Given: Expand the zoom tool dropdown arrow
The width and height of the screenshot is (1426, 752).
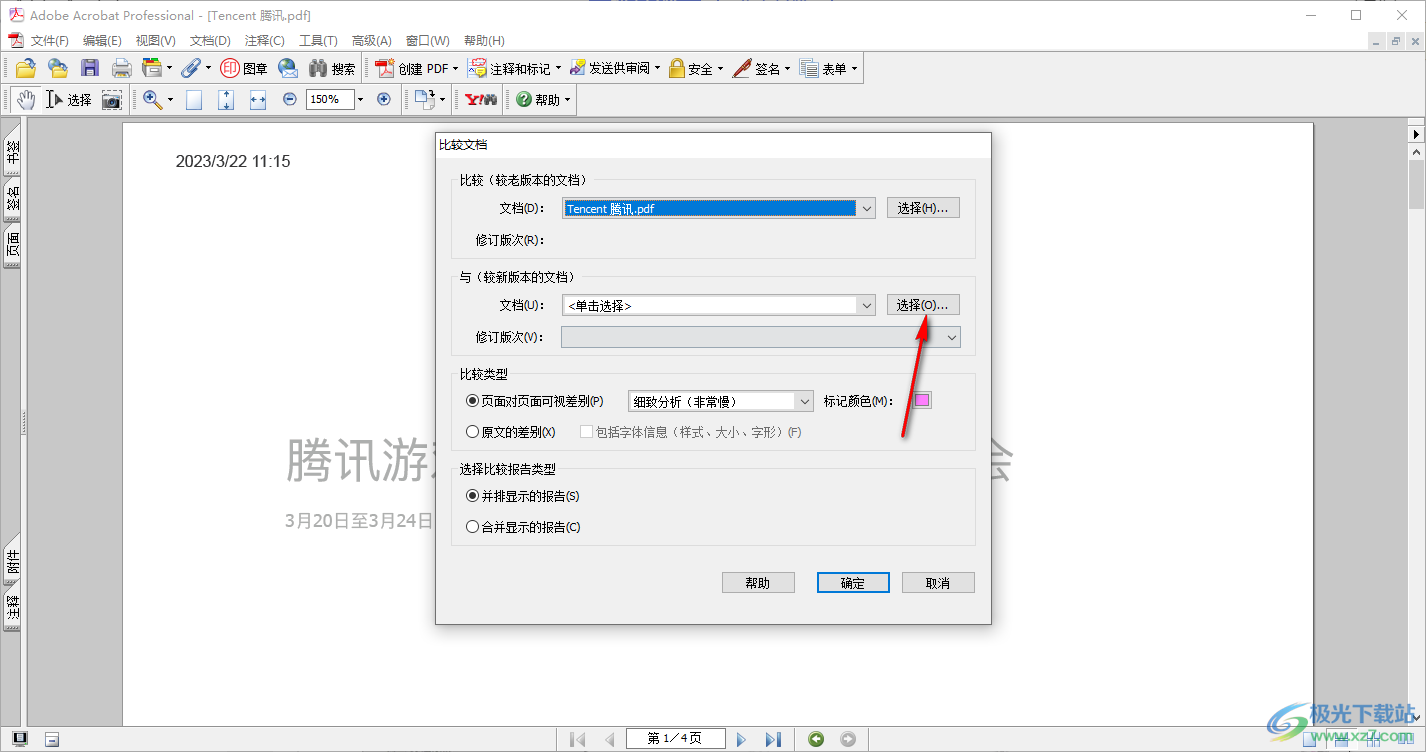Looking at the screenshot, I should click(170, 99).
